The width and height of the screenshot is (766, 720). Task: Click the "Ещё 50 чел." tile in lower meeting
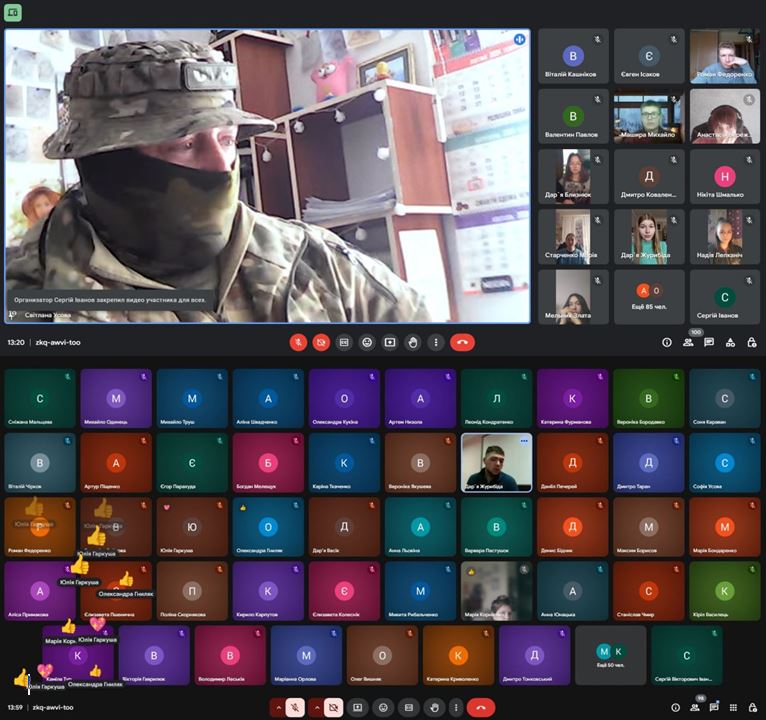[610, 655]
